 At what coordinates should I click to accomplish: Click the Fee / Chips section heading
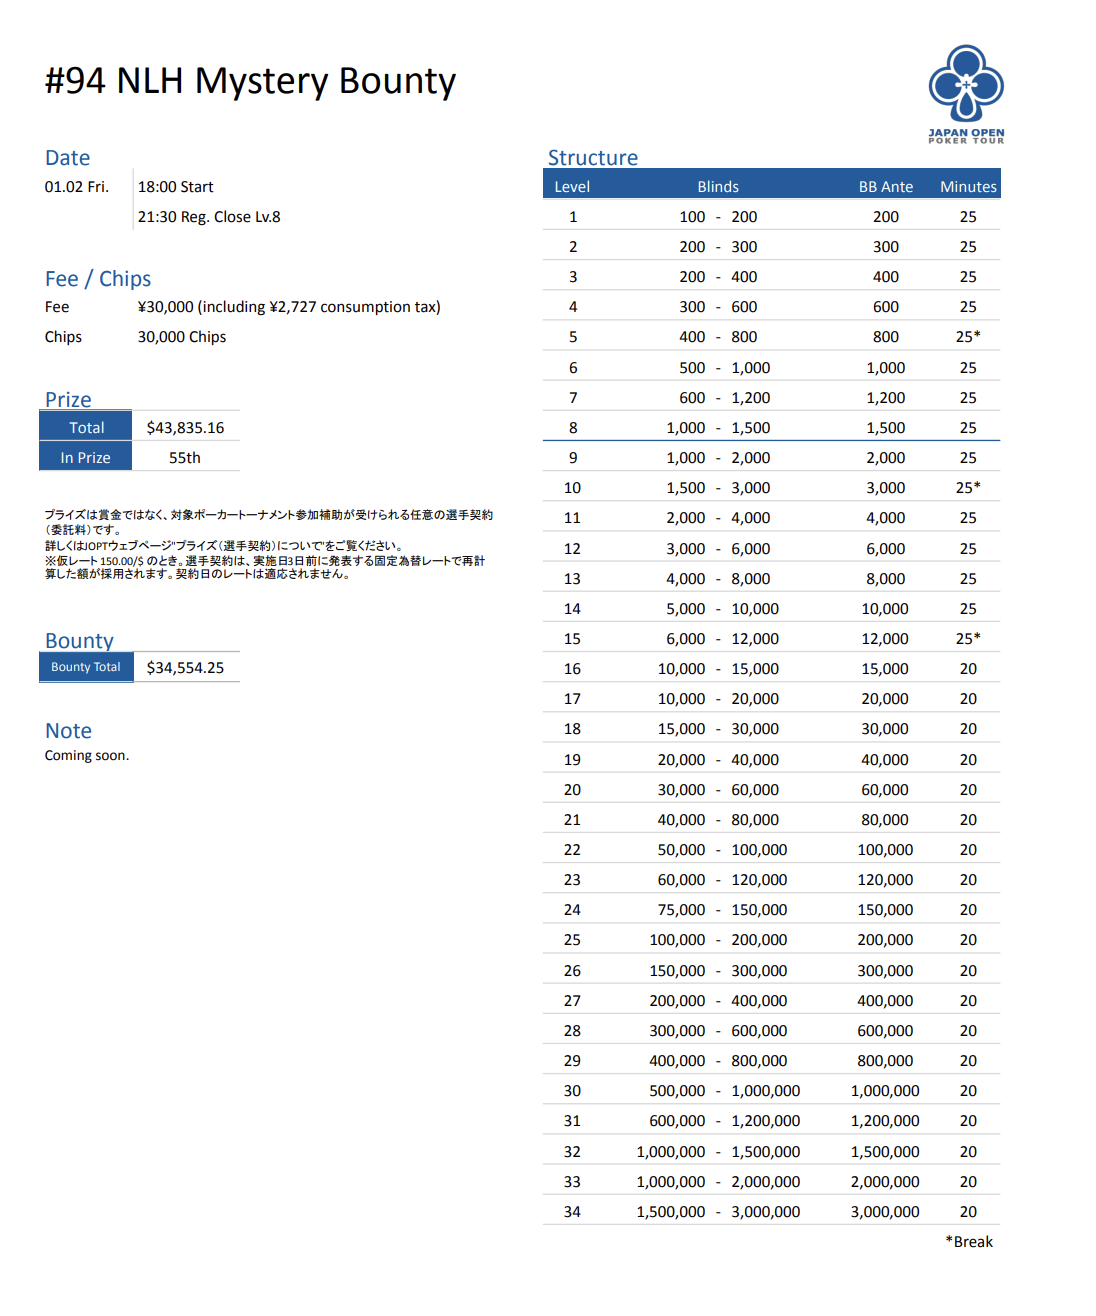(x=98, y=279)
